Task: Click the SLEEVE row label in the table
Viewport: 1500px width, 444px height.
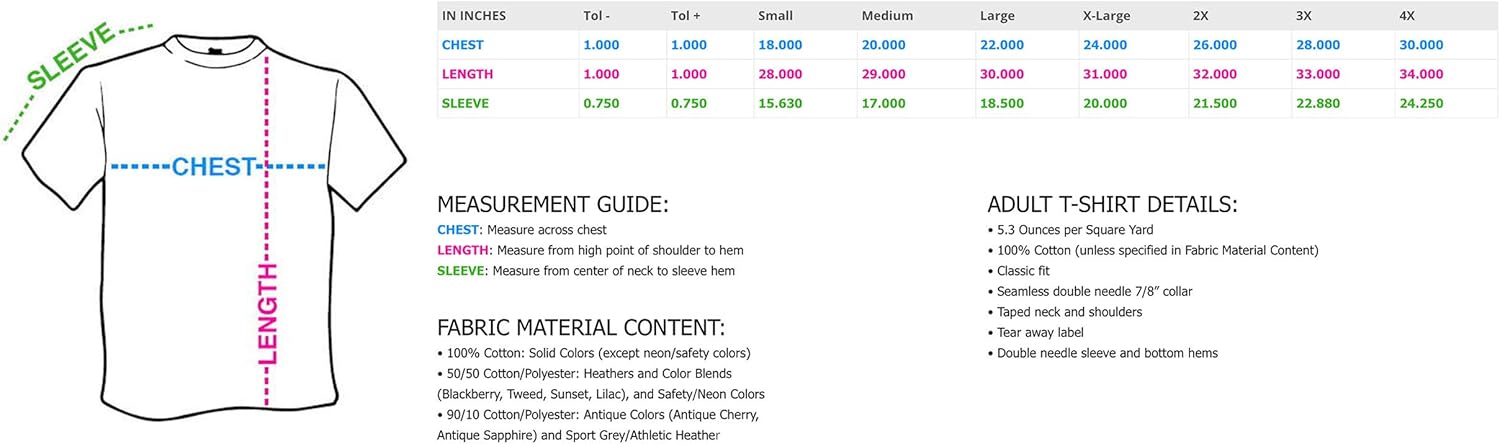Action: coord(465,103)
